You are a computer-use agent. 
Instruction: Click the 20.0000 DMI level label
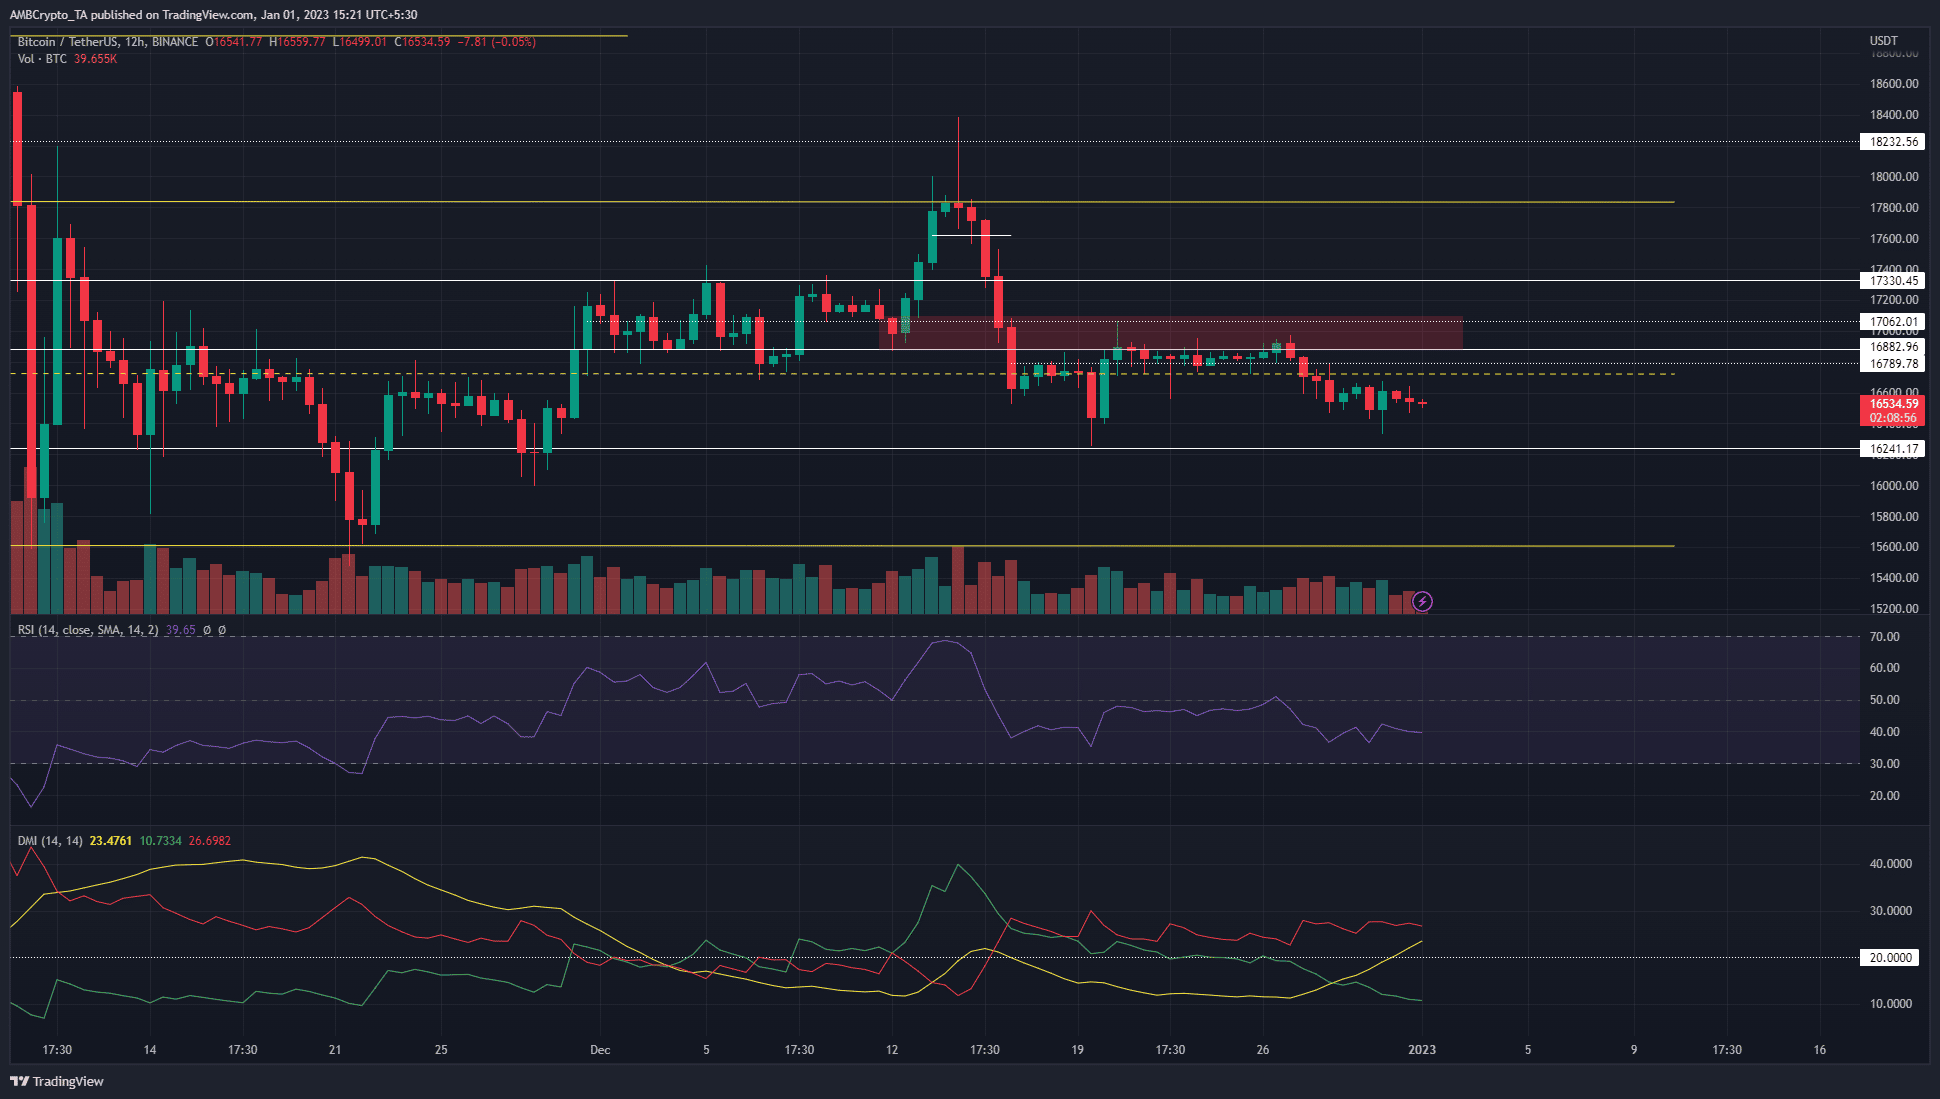coord(1891,958)
